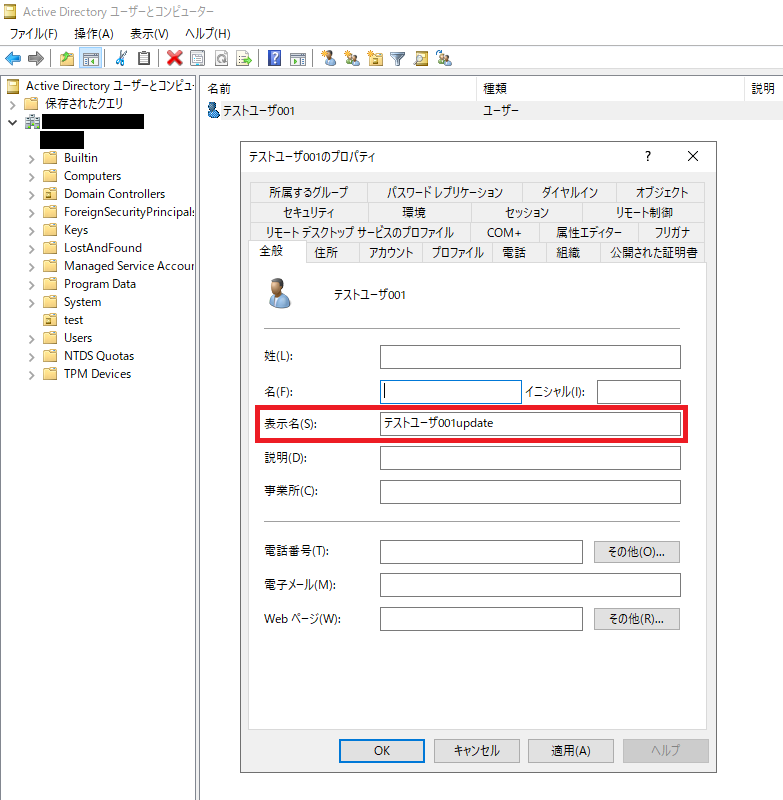Click the 電子メール(M) input field

point(530,585)
